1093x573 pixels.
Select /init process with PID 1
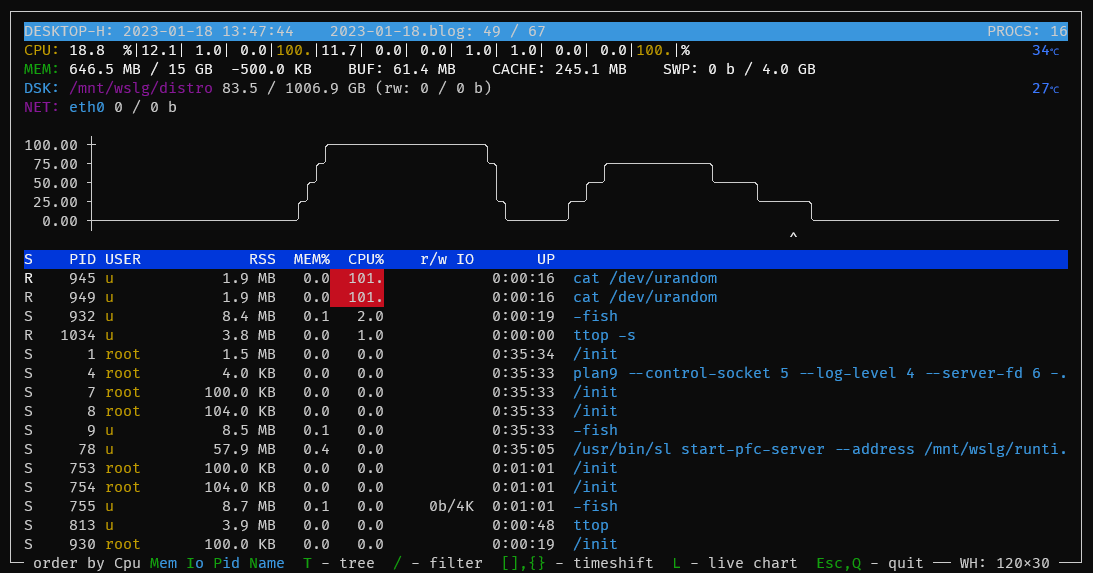pos(546,354)
